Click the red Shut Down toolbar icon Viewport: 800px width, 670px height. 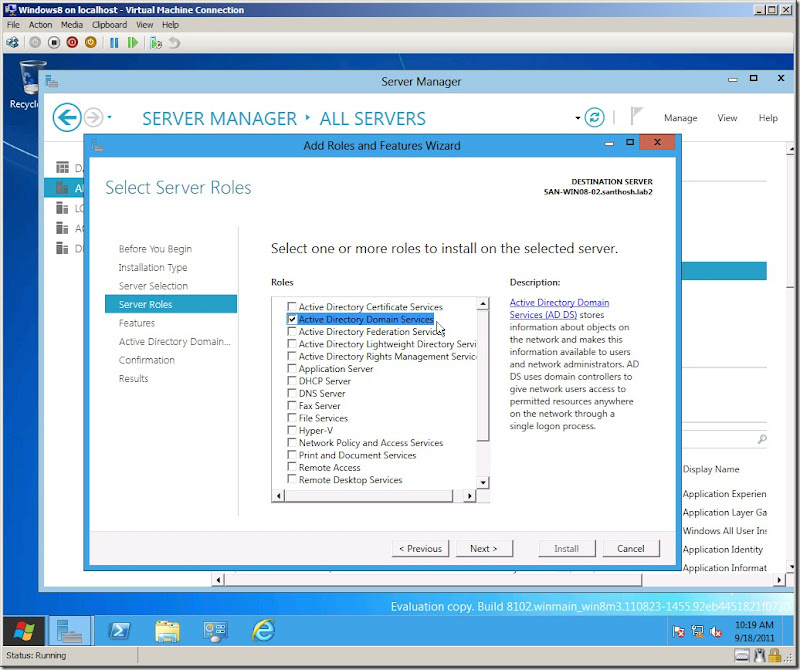(x=72, y=43)
